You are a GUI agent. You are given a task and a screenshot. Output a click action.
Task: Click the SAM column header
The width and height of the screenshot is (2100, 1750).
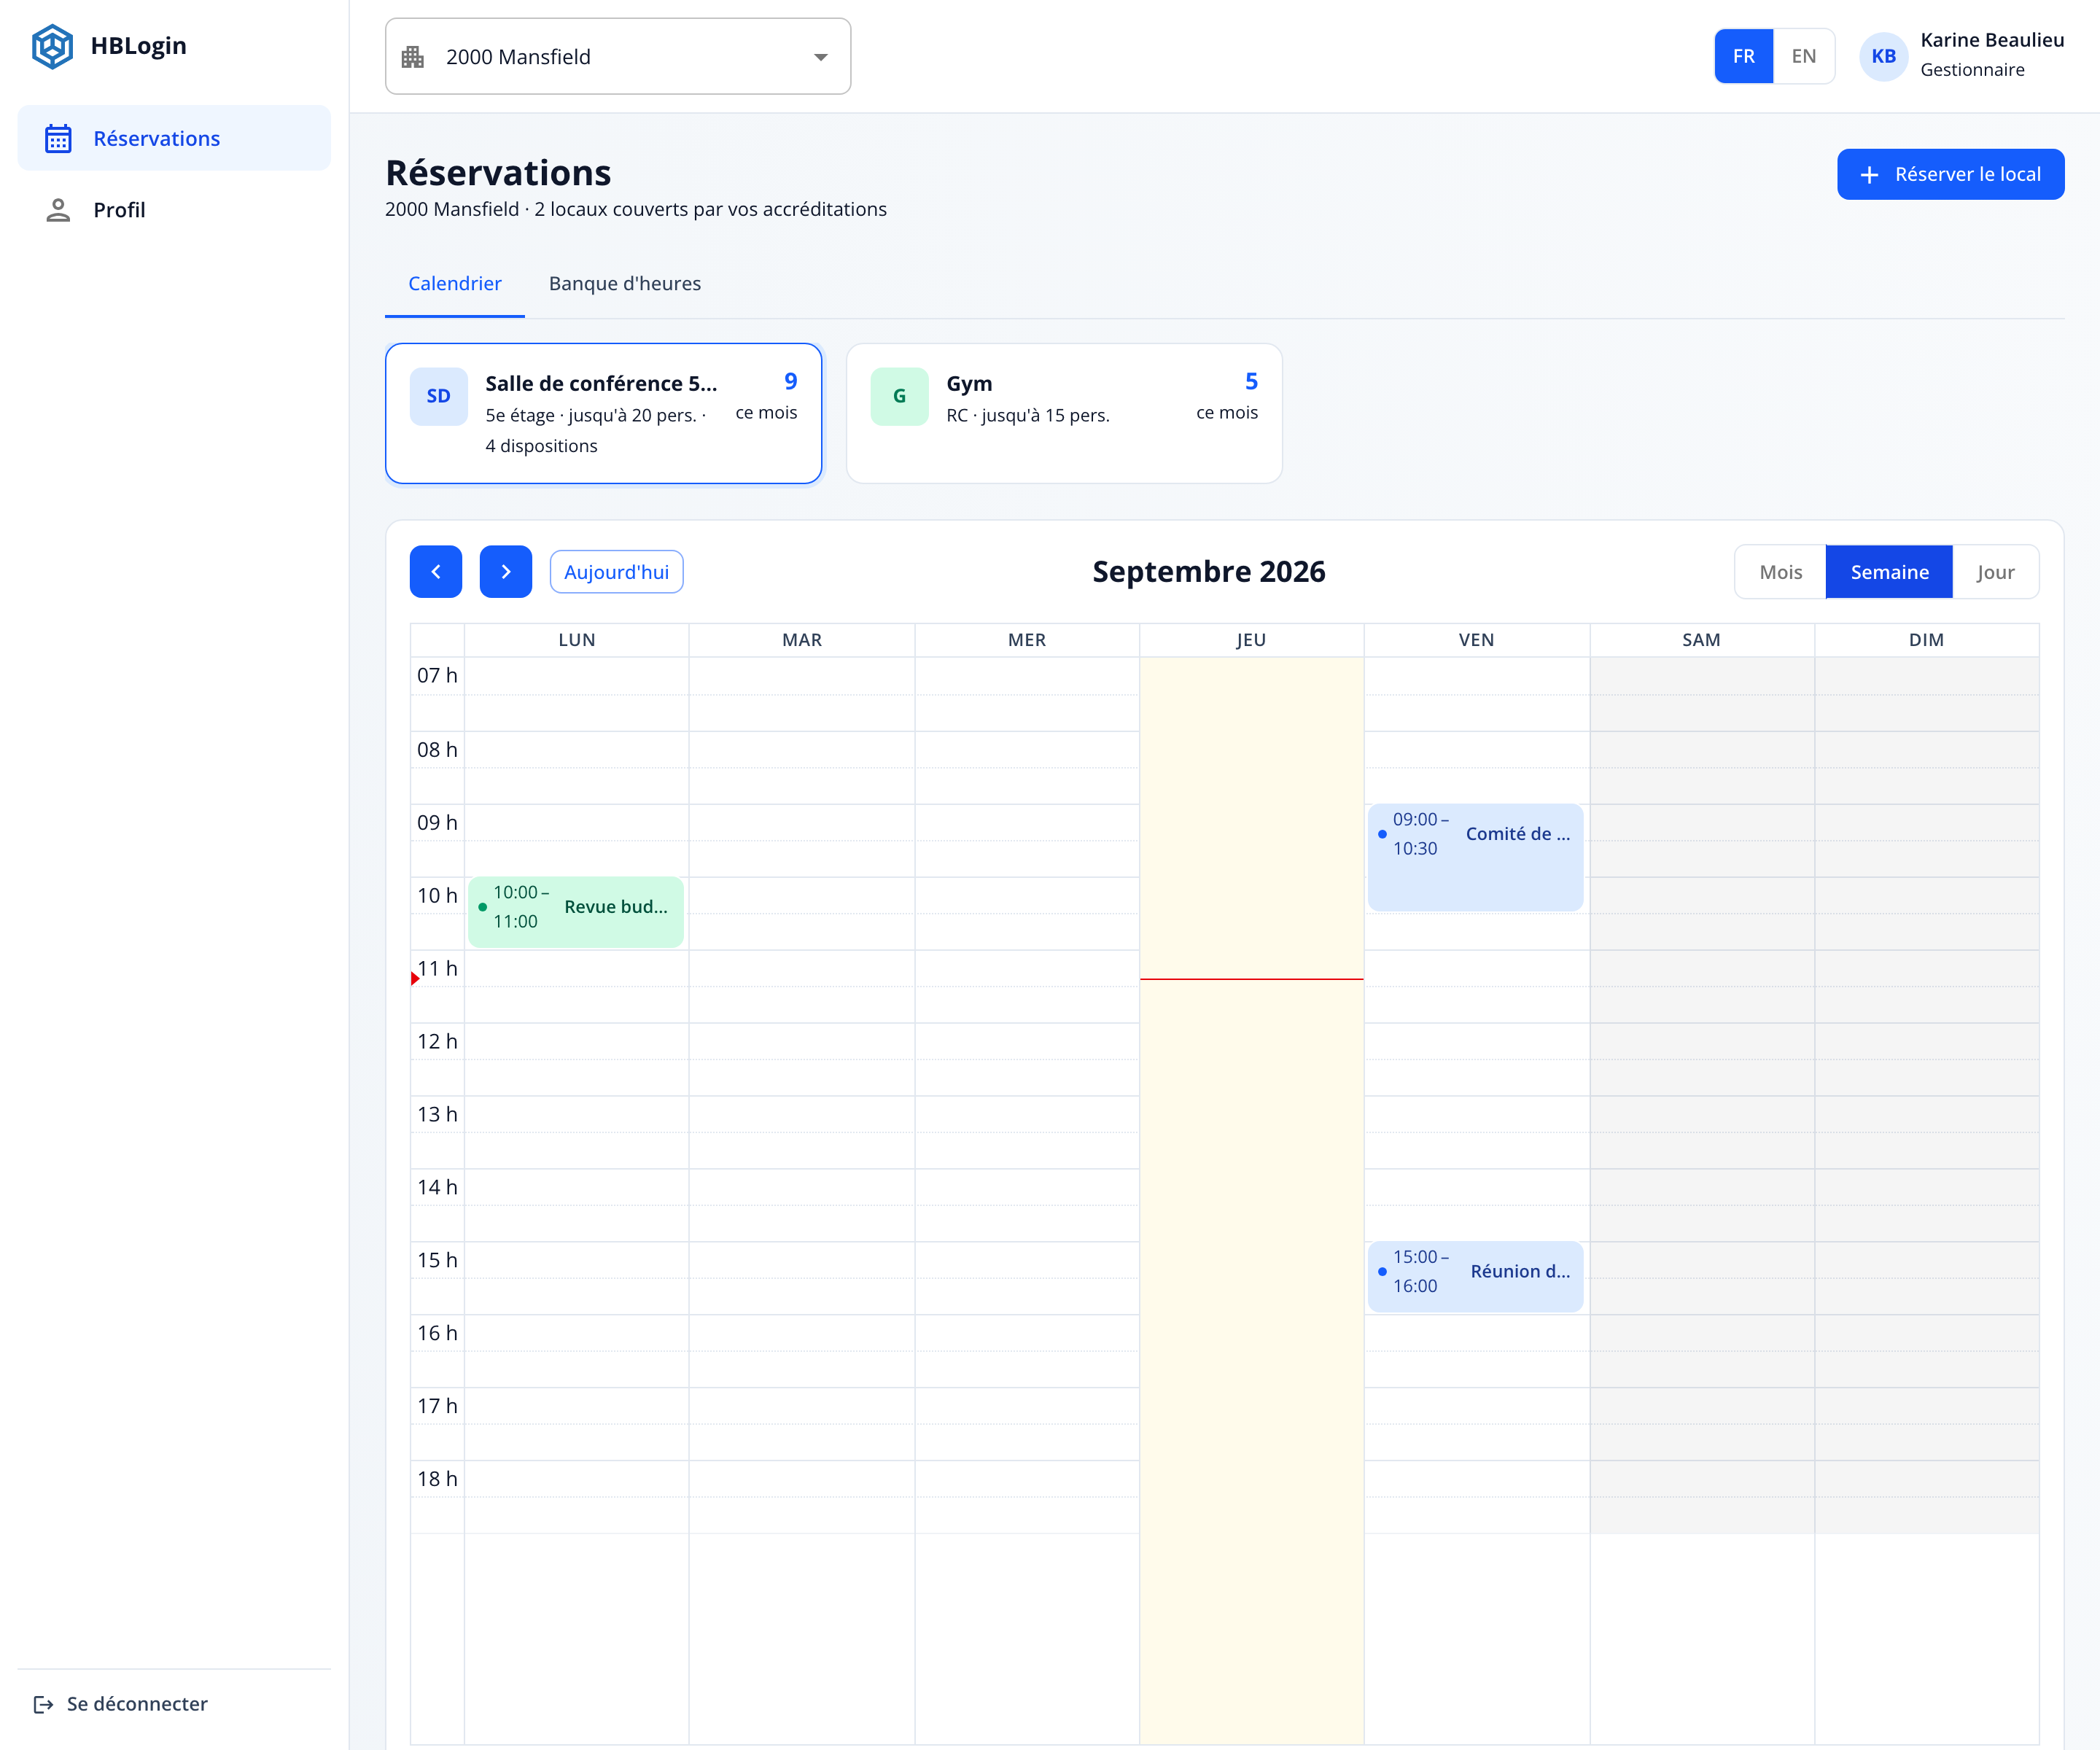(x=1701, y=640)
